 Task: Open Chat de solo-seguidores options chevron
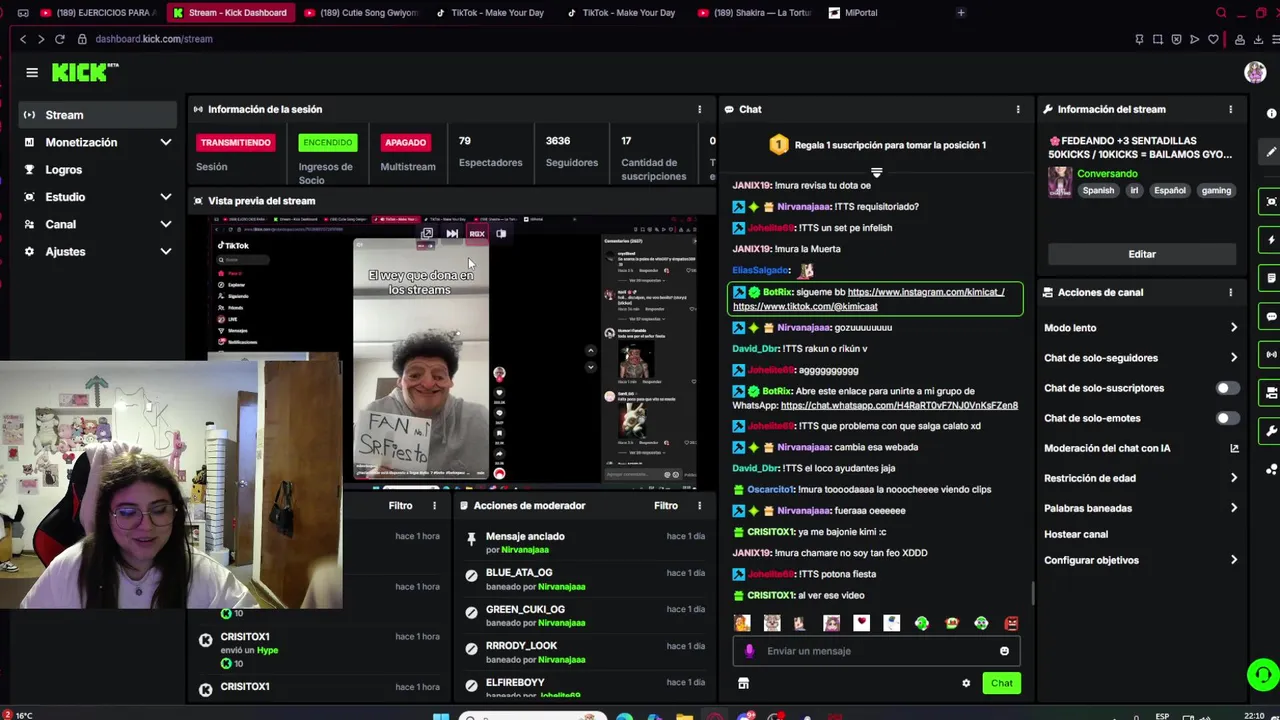[1233, 358]
